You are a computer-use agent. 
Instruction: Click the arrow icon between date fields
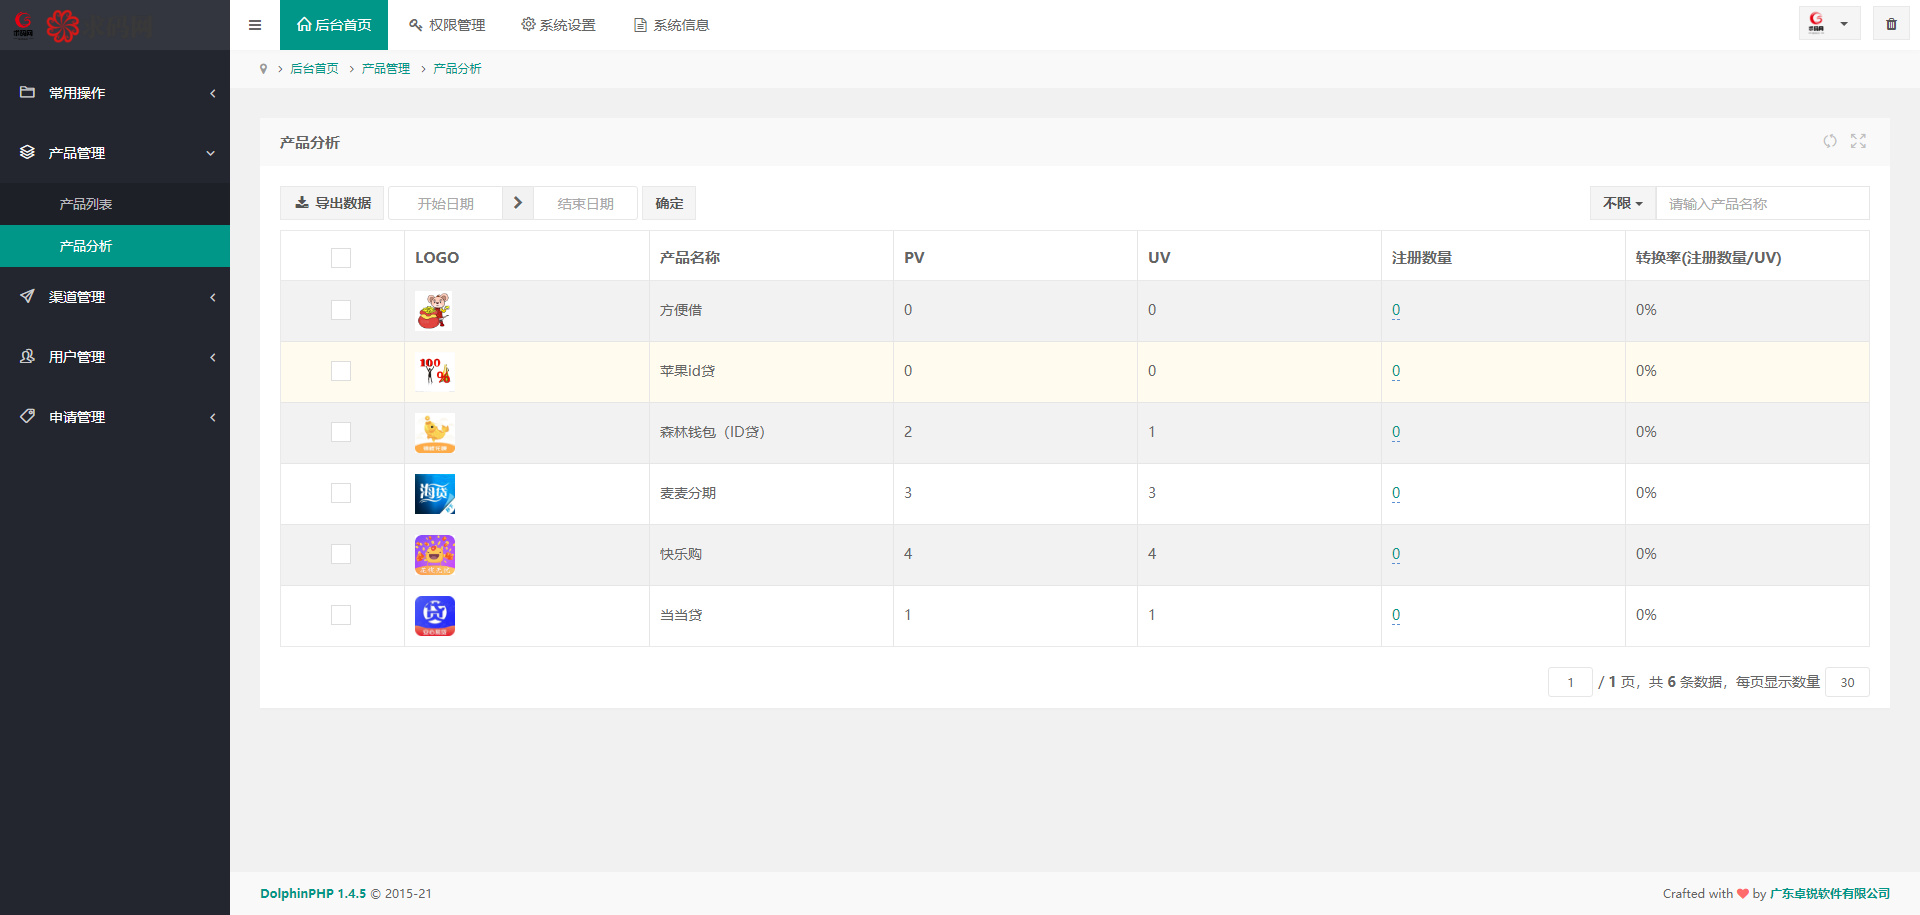[x=517, y=203]
